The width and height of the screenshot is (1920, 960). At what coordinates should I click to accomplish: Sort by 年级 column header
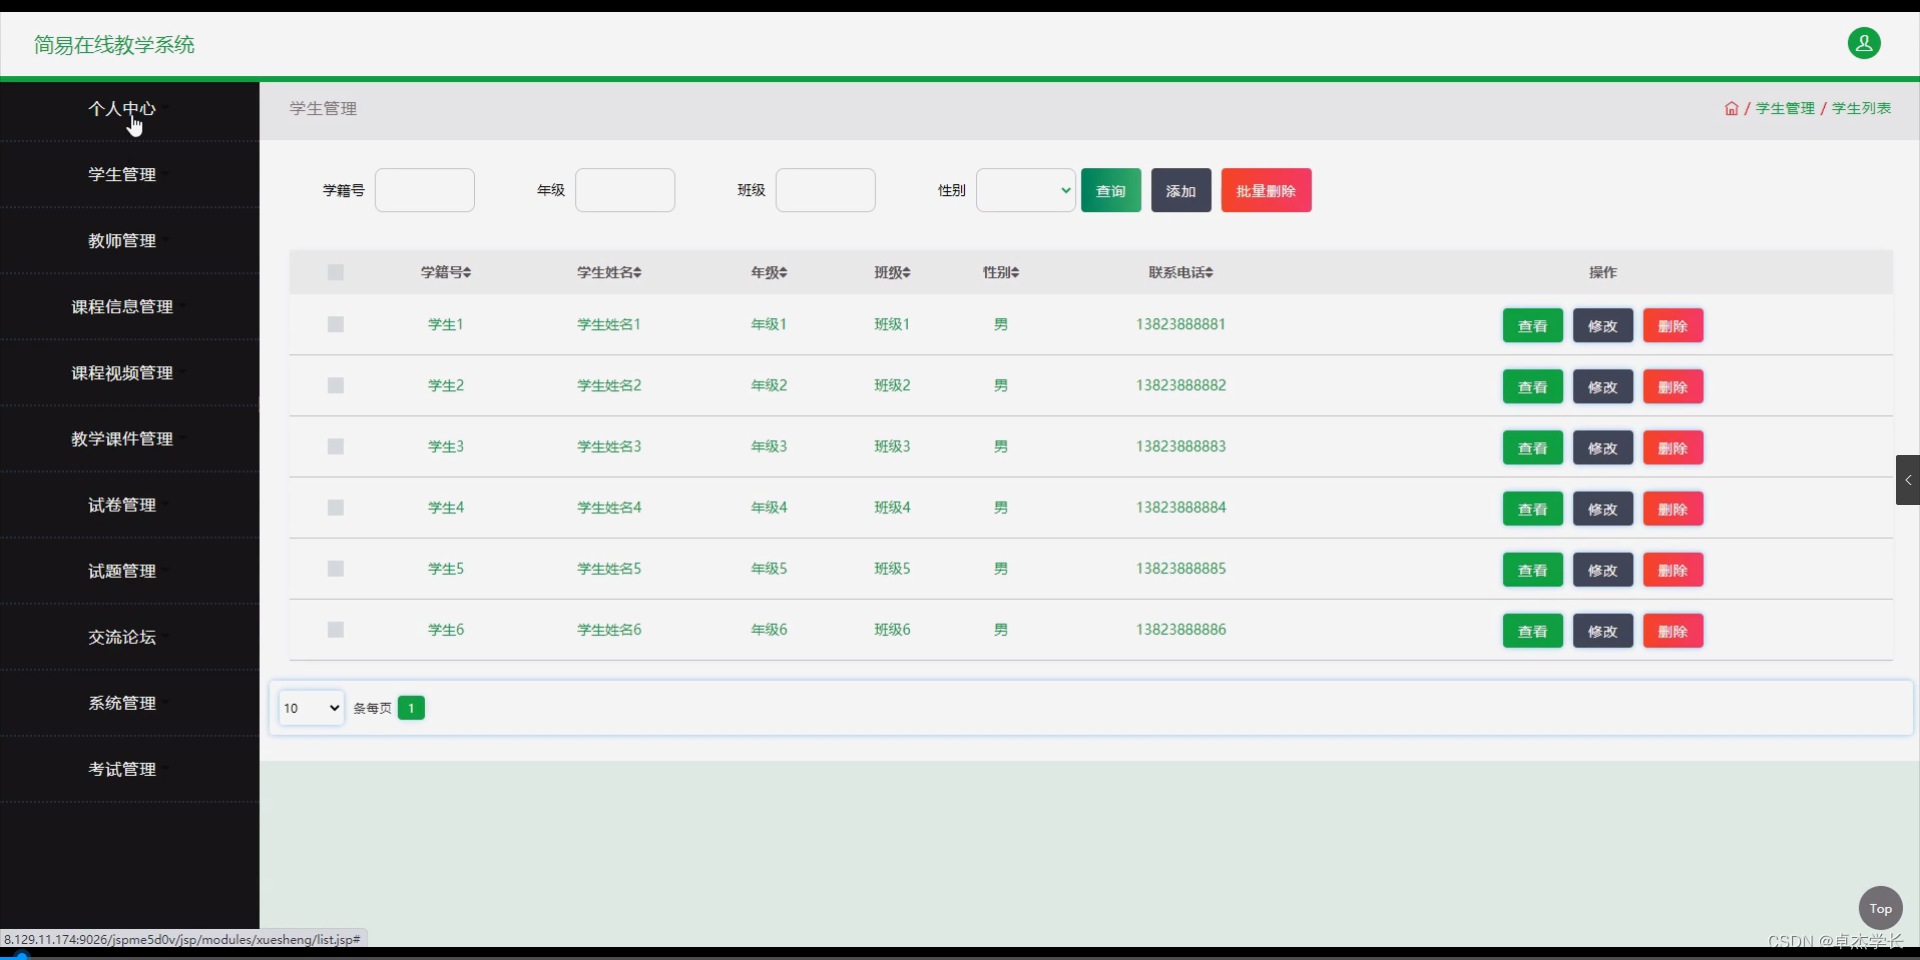point(769,272)
